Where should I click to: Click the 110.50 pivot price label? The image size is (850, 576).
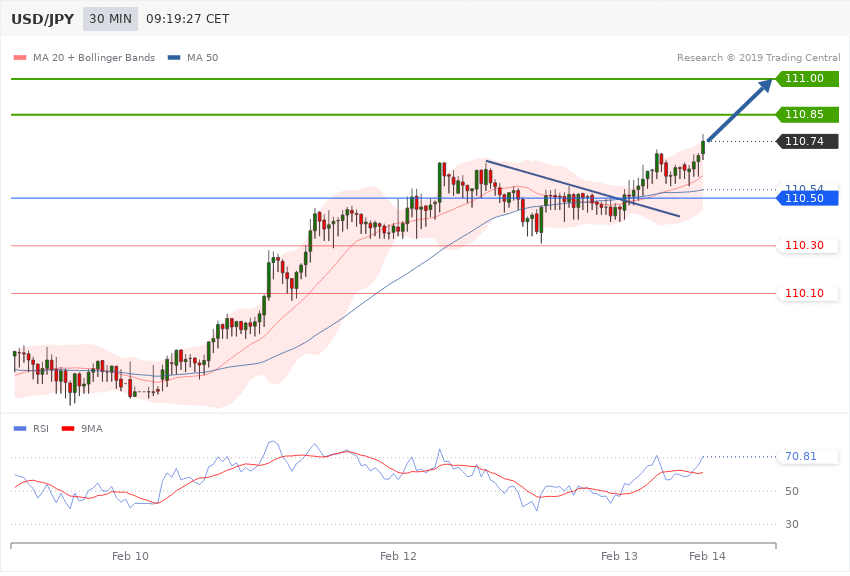(x=808, y=198)
